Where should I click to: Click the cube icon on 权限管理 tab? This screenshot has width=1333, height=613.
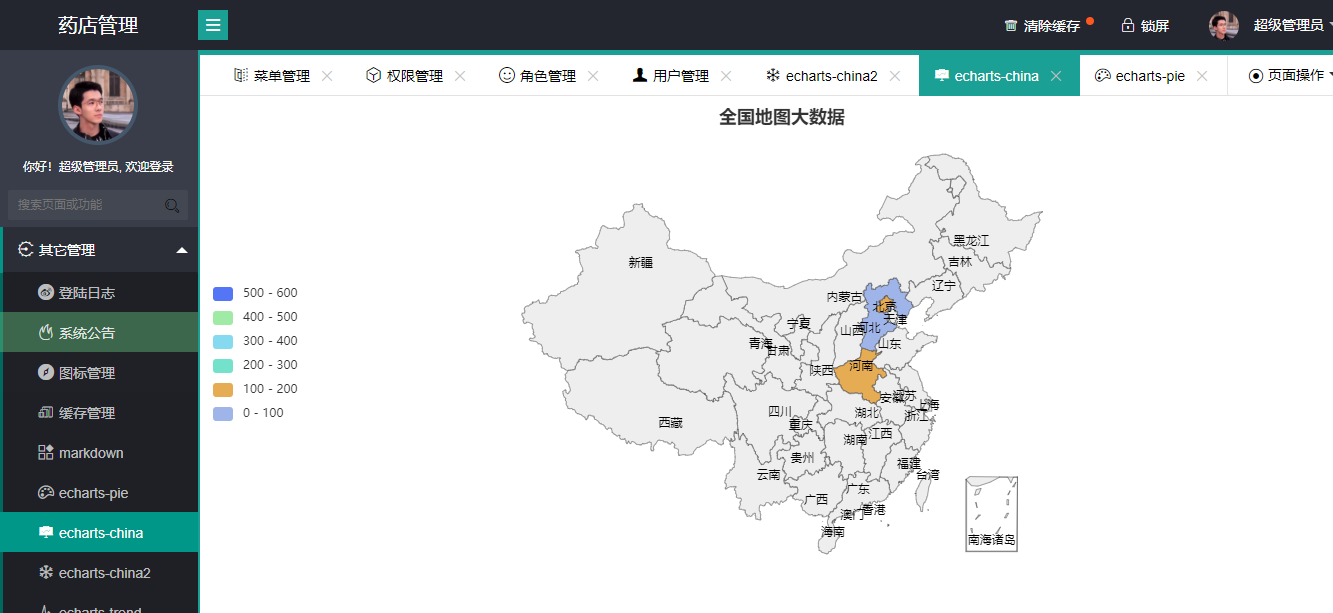tap(374, 76)
